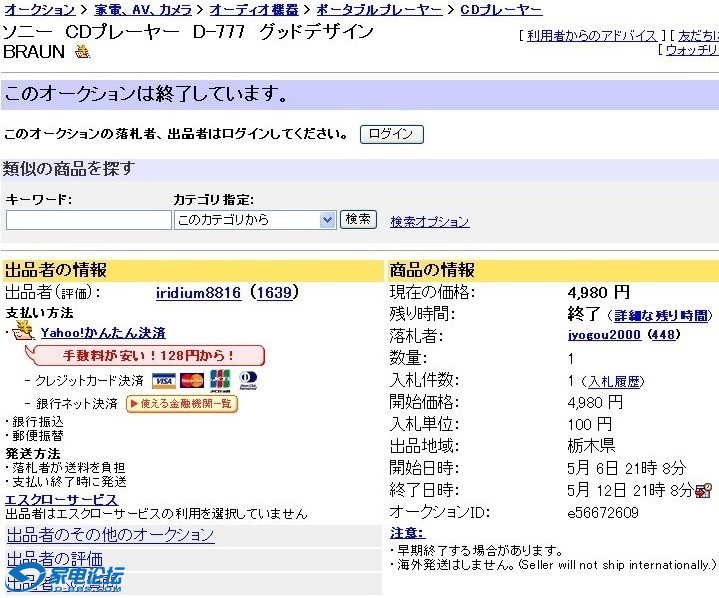This screenshot has width=719, height=598.
Task: Open the オークション breadcrumb link
Action: (39, 10)
